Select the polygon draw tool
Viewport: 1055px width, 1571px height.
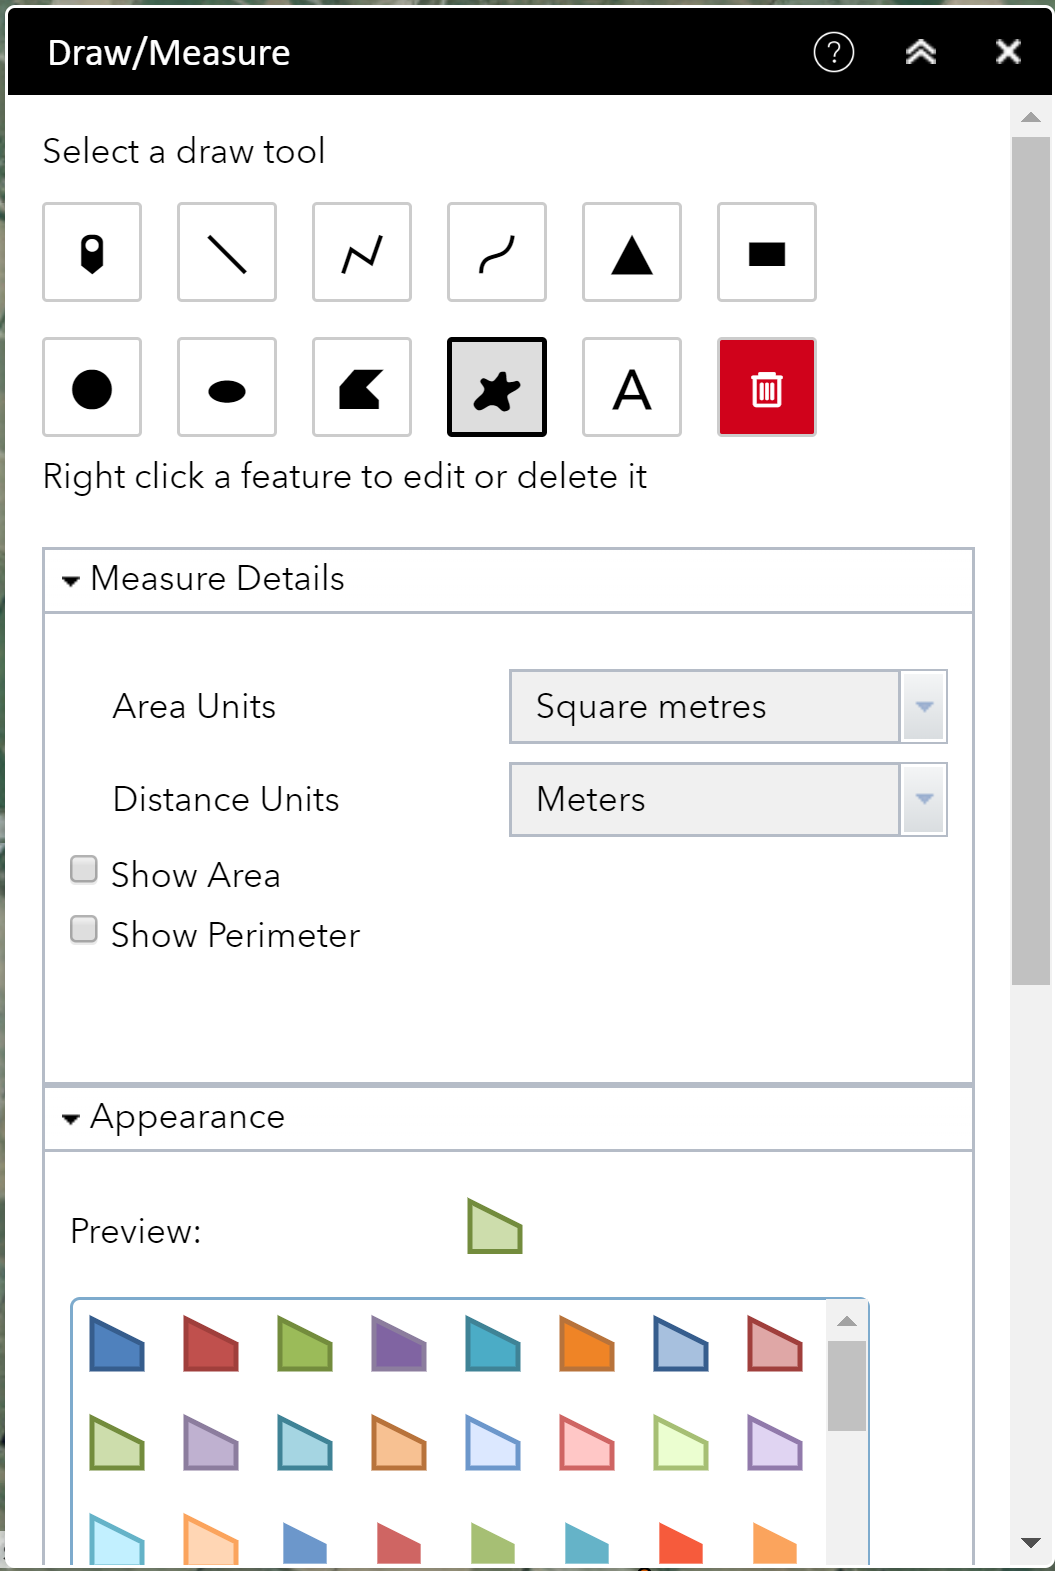coord(362,387)
